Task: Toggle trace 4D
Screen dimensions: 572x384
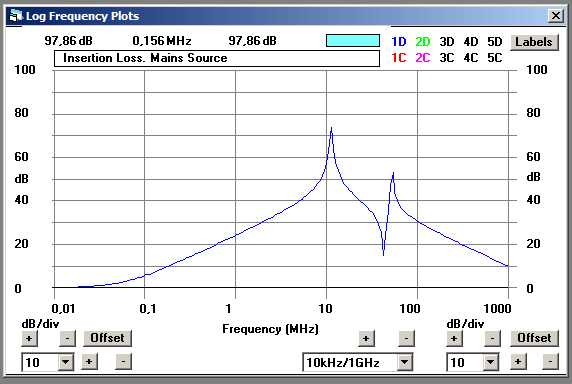Action: 471,42
